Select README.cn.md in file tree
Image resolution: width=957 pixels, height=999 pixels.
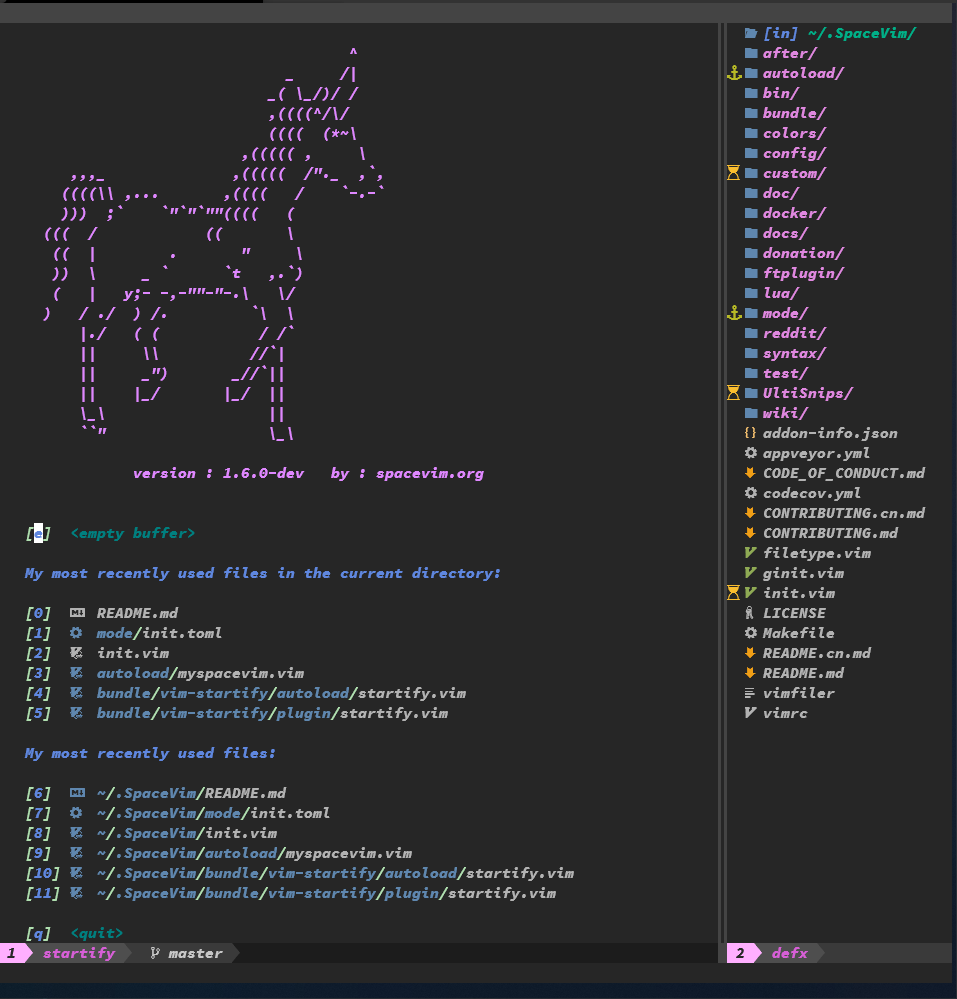tap(817, 653)
